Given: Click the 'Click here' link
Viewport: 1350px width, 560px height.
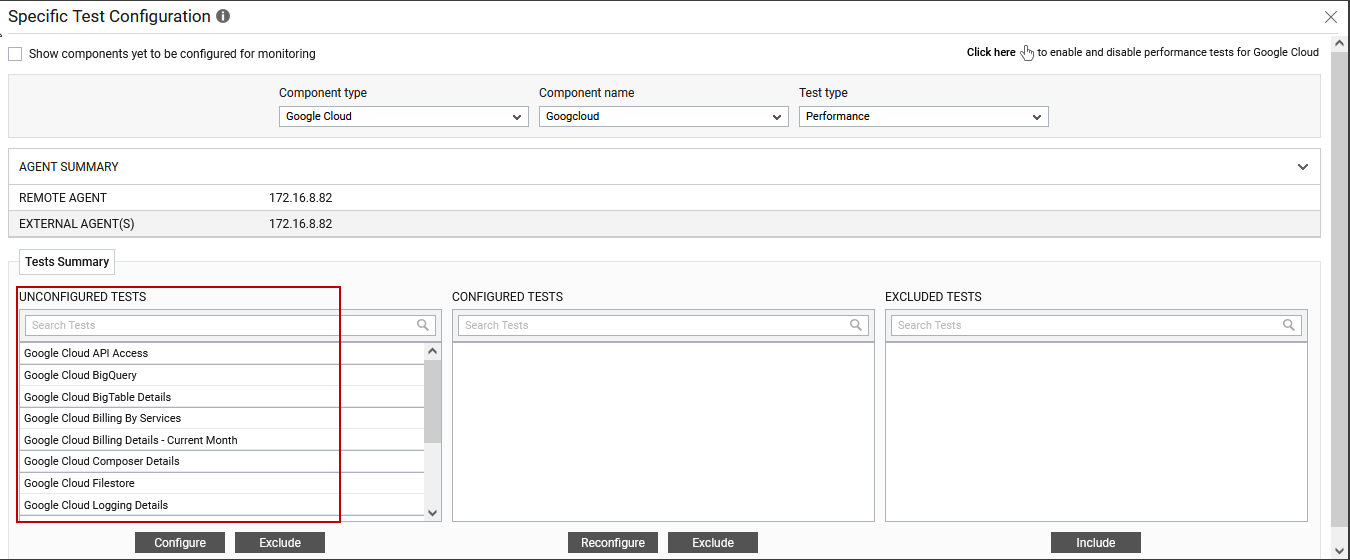Looking at the screenshot, I should click(x=991, y=53).
